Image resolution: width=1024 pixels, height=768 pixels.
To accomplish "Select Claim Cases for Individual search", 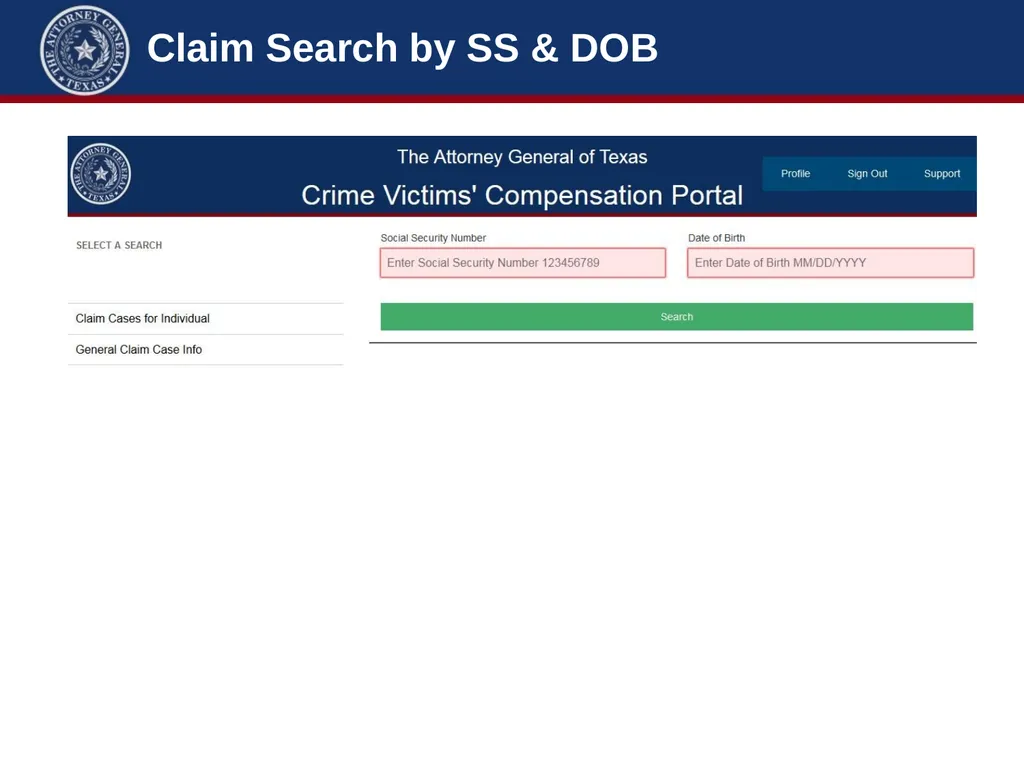I will 205,319.
